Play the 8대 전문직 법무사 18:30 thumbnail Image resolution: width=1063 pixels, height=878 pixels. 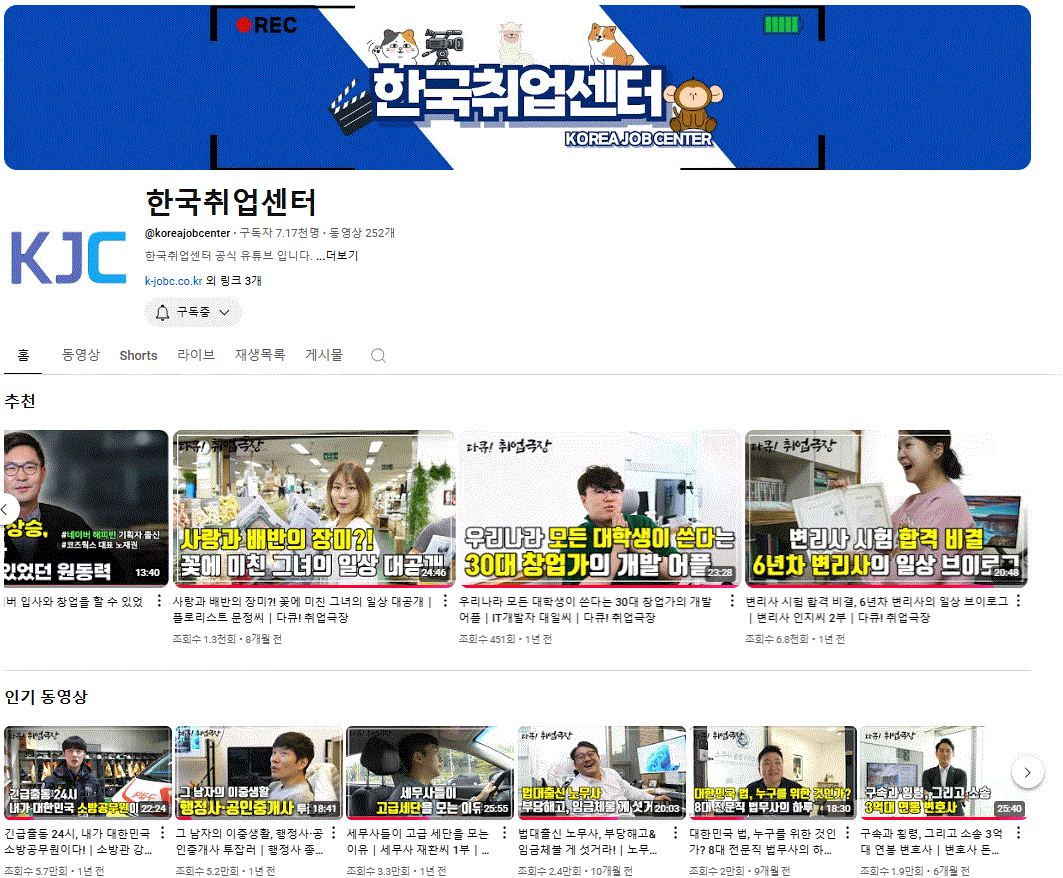tap(773, 772)
